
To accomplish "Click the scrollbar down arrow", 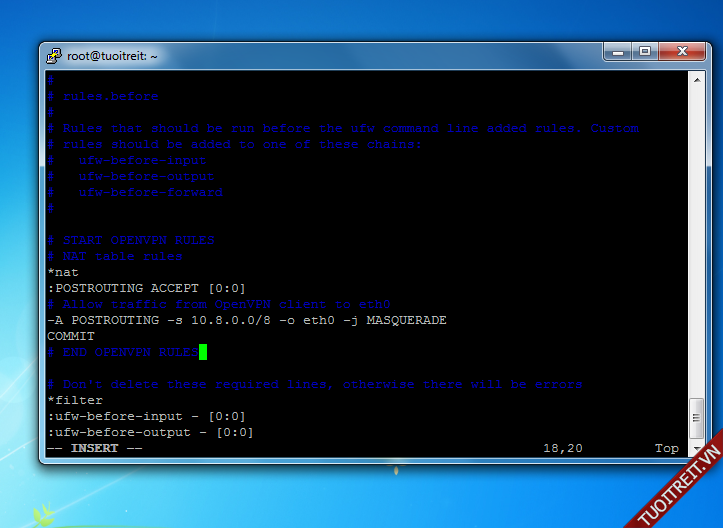I will [696, 449].
